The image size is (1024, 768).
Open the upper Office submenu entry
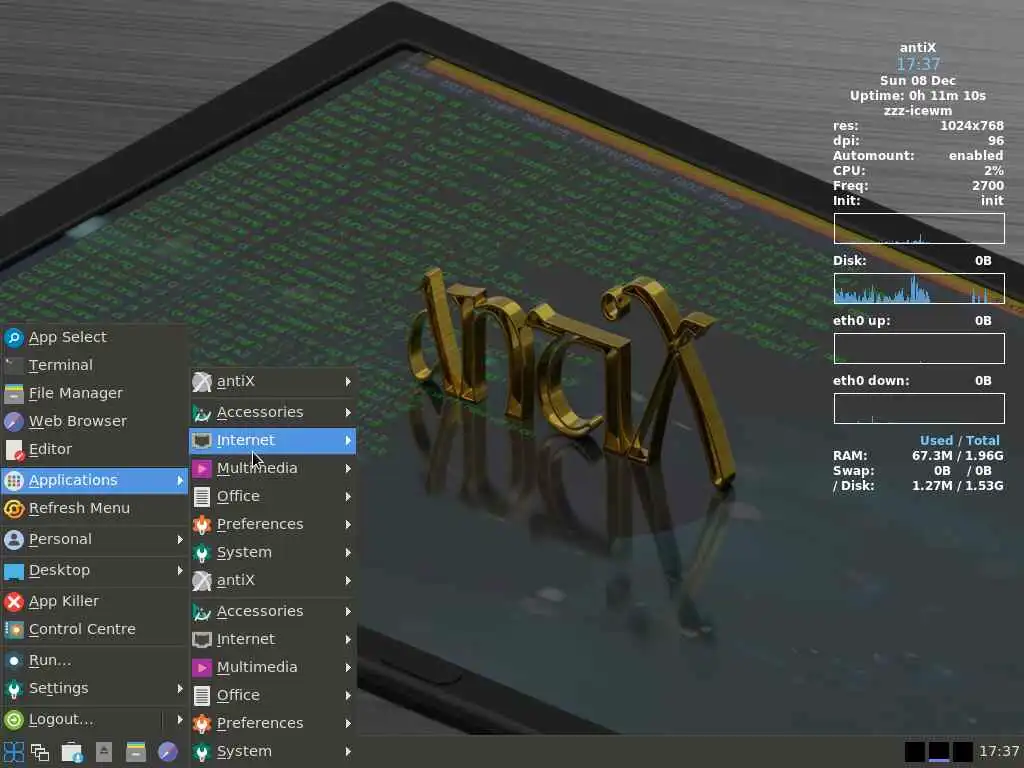[272, 496]
